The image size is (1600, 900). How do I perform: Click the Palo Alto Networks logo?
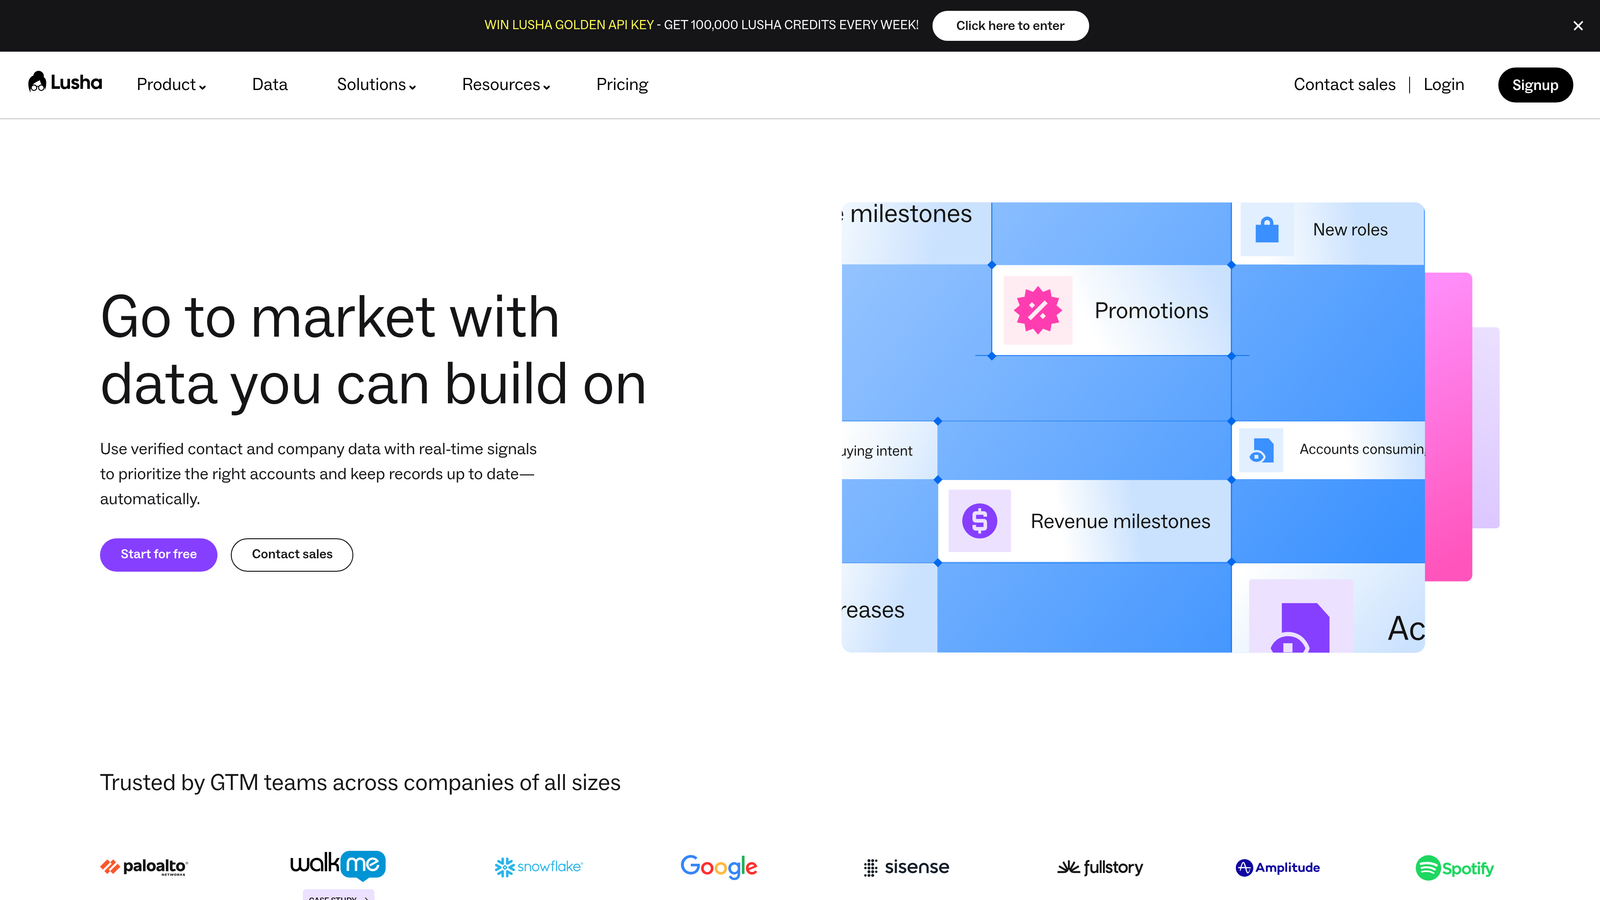[143, 866]
